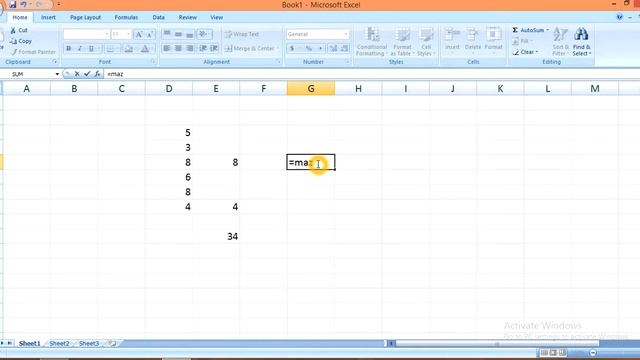Screen dimensions: 640x360
Task: Increase font size with Grow Font
Action: [x=139, y=34]
